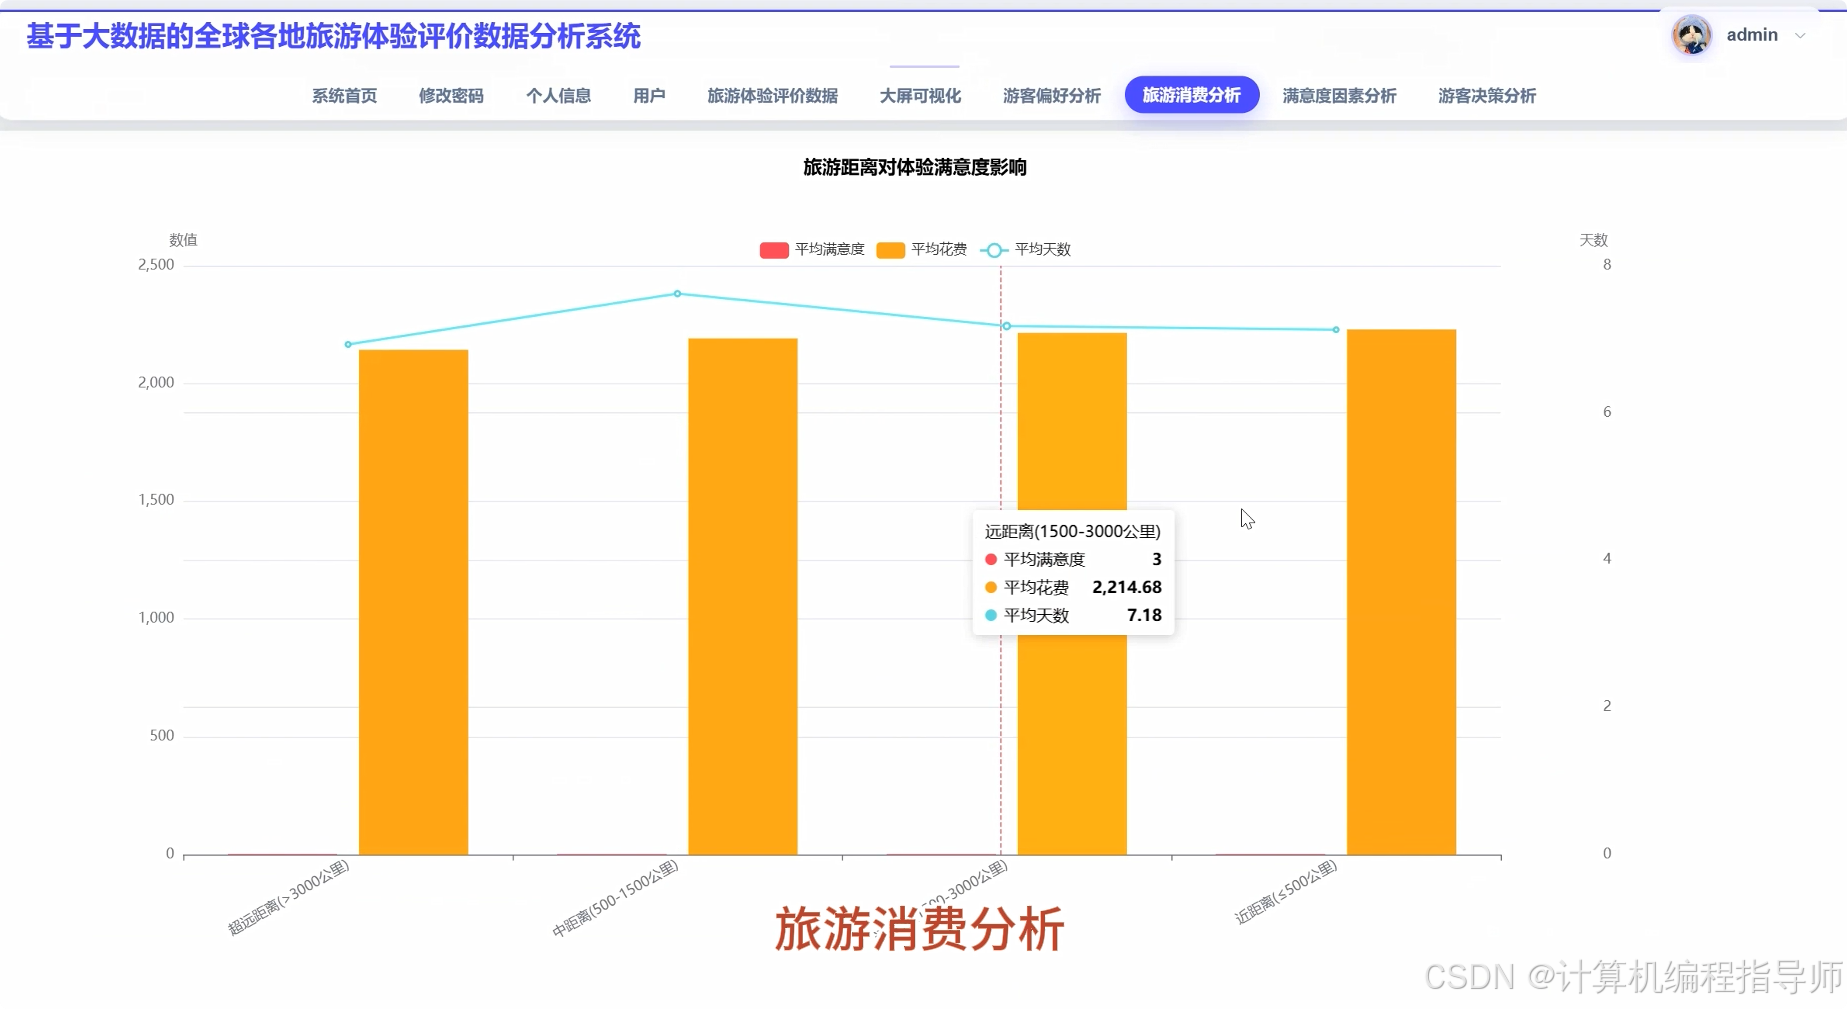1847x1009 pixels.
Task: Click the bar for 远距离(1500-3000公里)
Action: point(1071,750)
